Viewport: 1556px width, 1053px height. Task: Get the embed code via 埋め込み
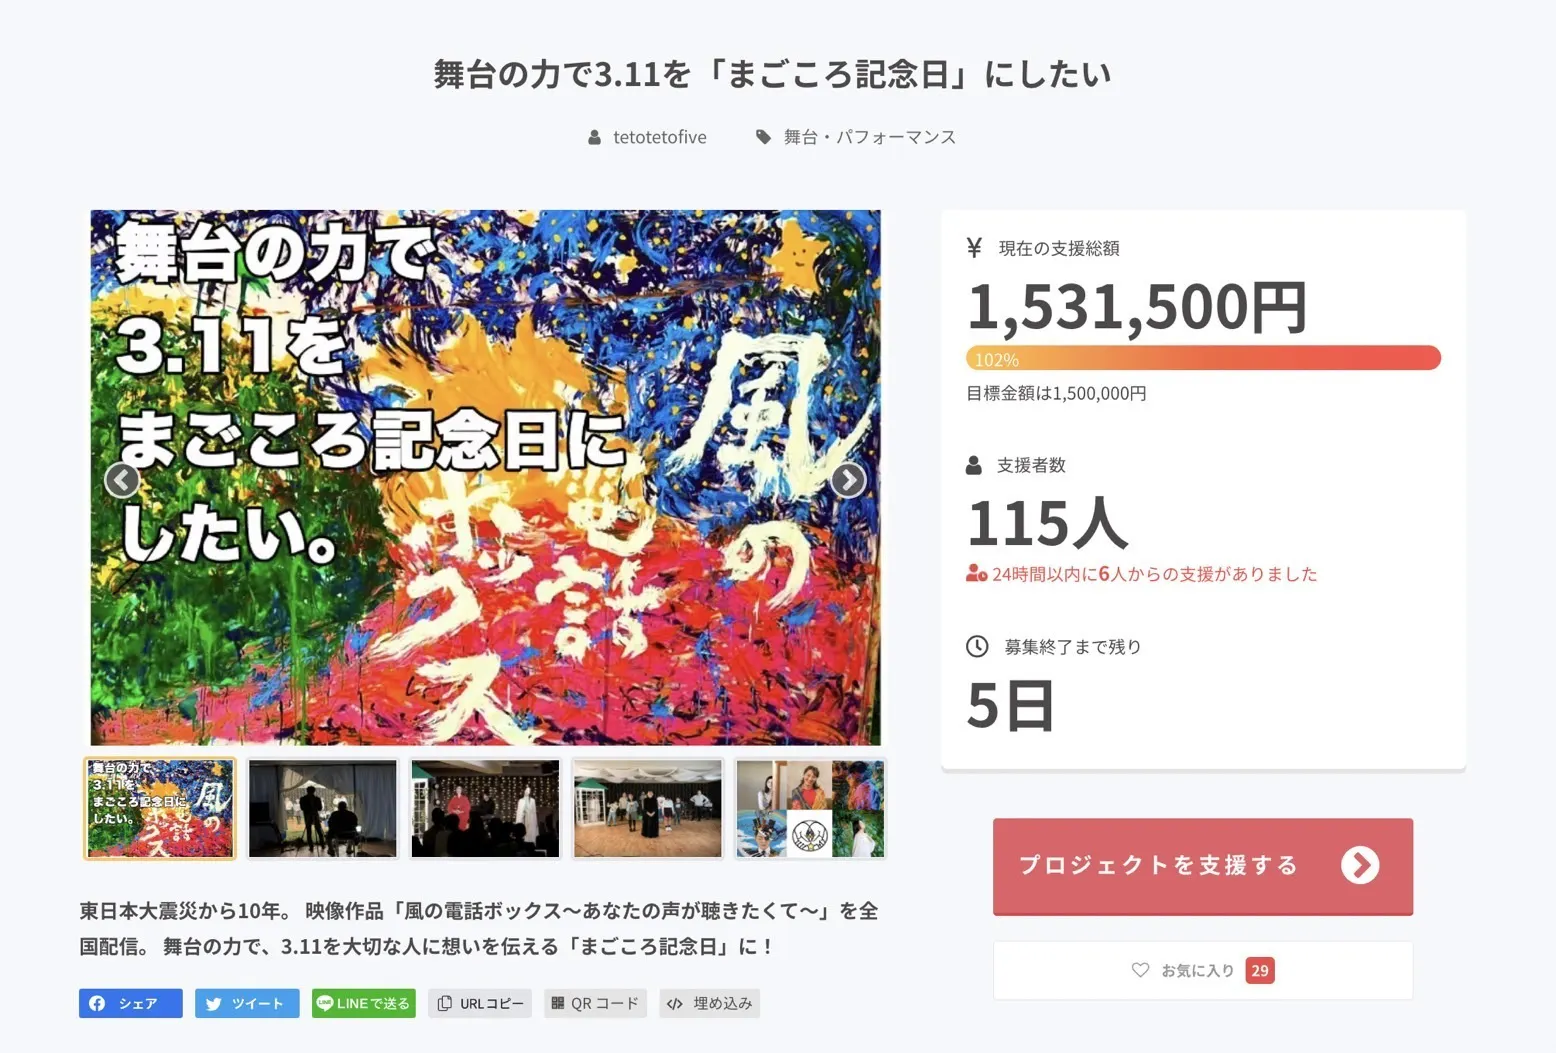[709, 1003]
